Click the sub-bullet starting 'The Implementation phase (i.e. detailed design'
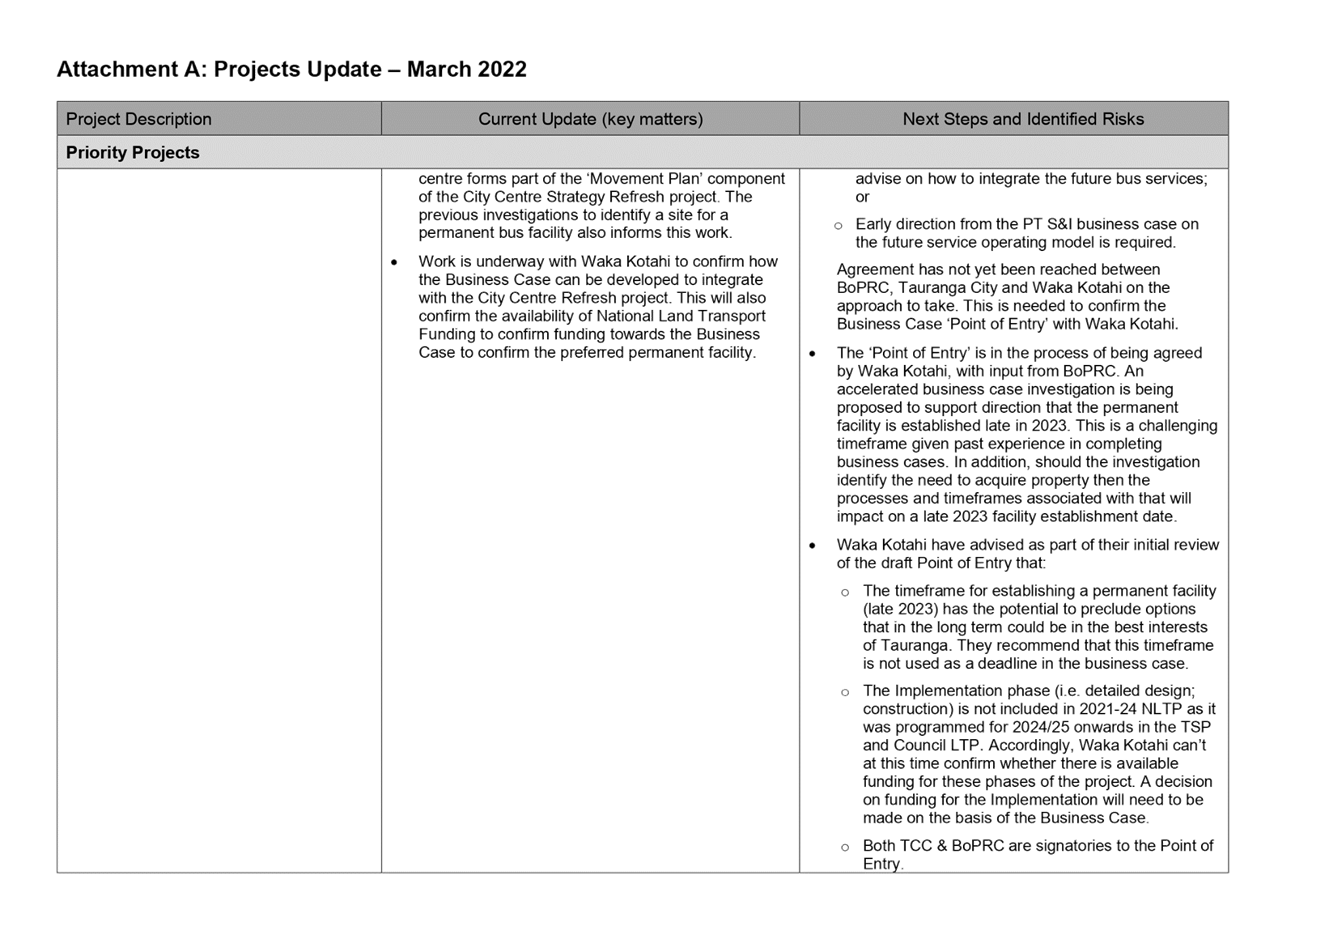The width and height of the screenshot is (1329, 939). click(x=1039, y=754)
